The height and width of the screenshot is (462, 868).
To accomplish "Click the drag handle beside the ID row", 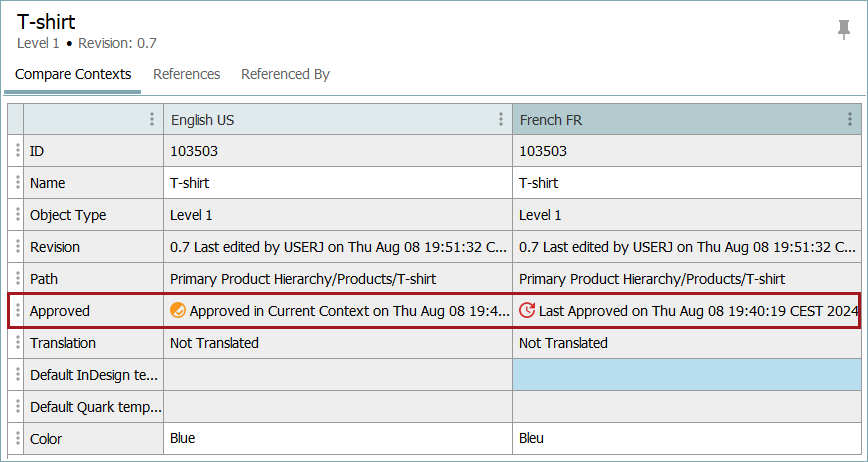I will tap(17, 151).
